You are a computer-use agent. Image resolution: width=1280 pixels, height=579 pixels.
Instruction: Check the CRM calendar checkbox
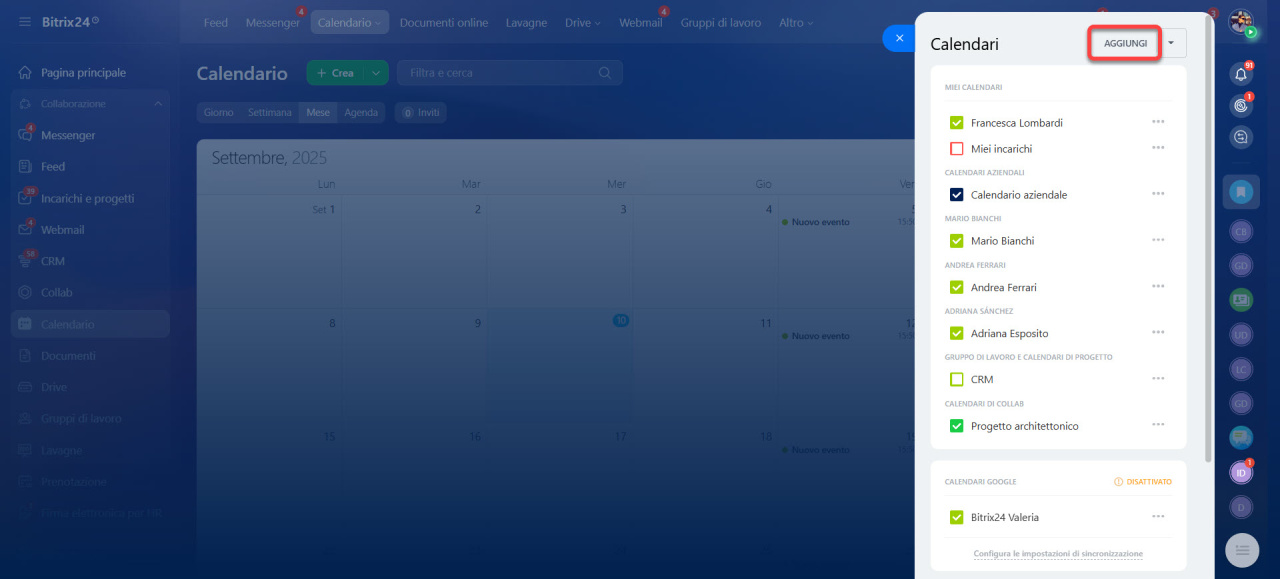coord(957,380)
